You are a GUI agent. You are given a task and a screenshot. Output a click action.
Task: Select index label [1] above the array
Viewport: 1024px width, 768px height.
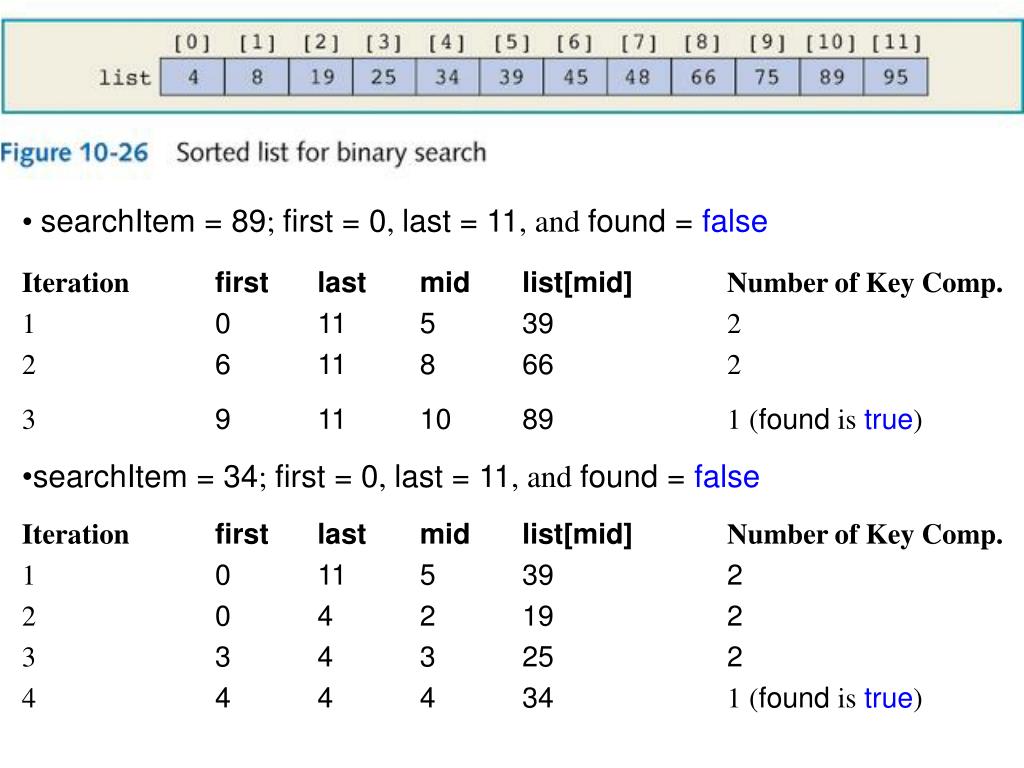[x=257, y=43]
